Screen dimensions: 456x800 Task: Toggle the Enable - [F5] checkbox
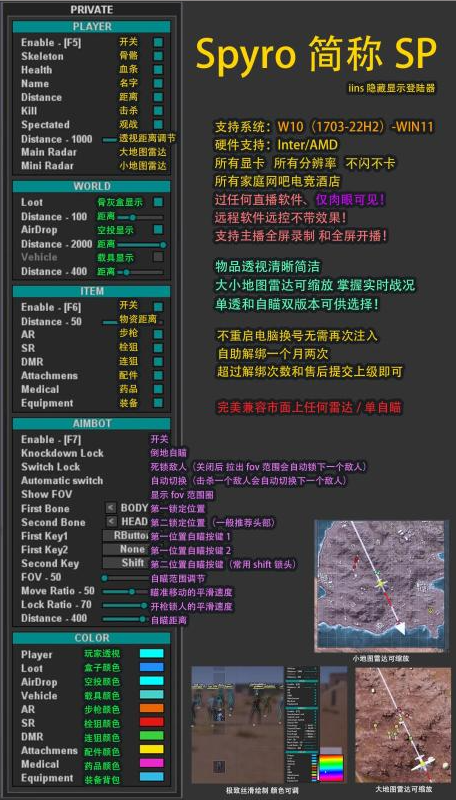point(158,42)
